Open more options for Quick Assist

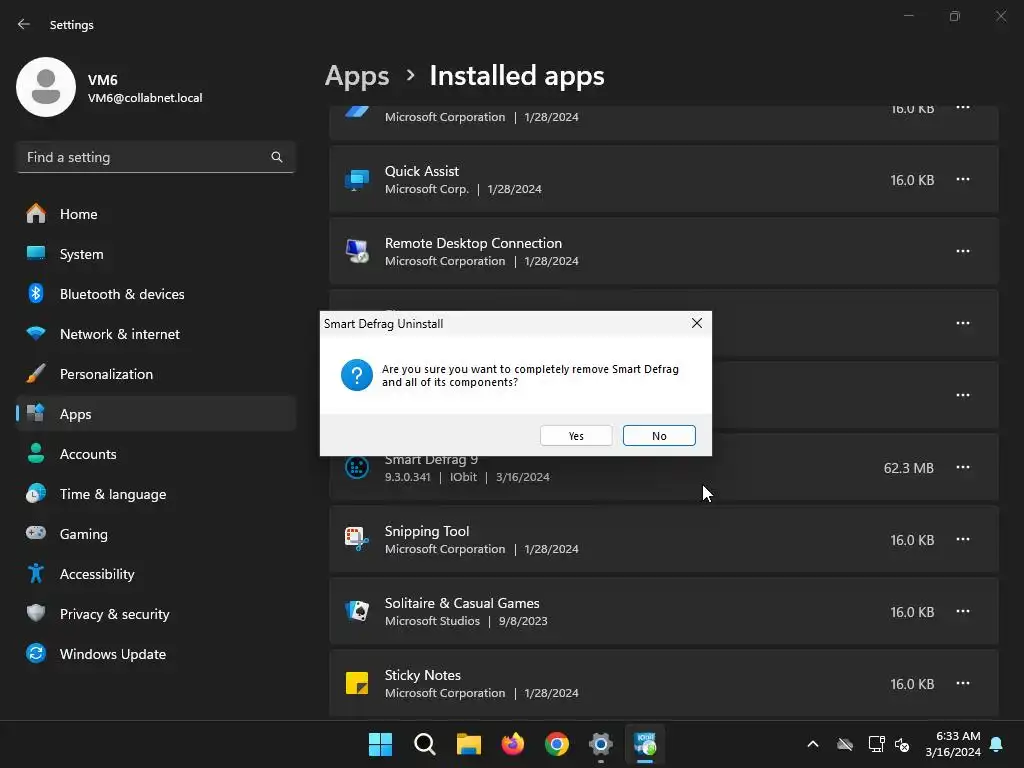click(962, 180)
